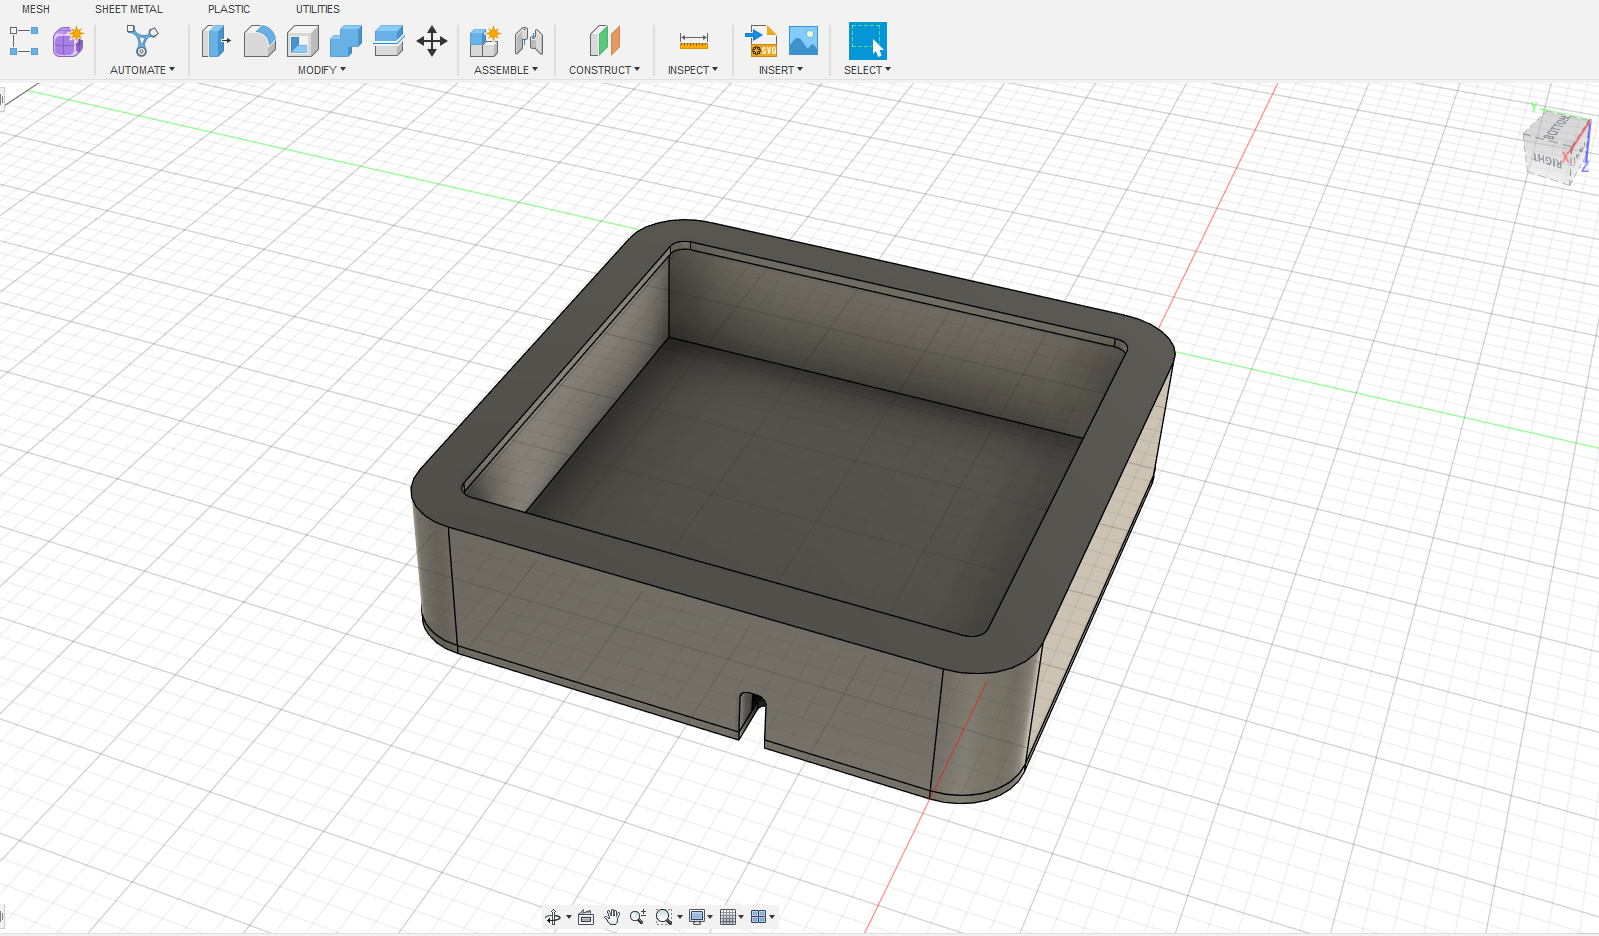Viewport: 1599px width, 936px height.
Task: Select the Pan hand tool
Action: click(612, 917)
